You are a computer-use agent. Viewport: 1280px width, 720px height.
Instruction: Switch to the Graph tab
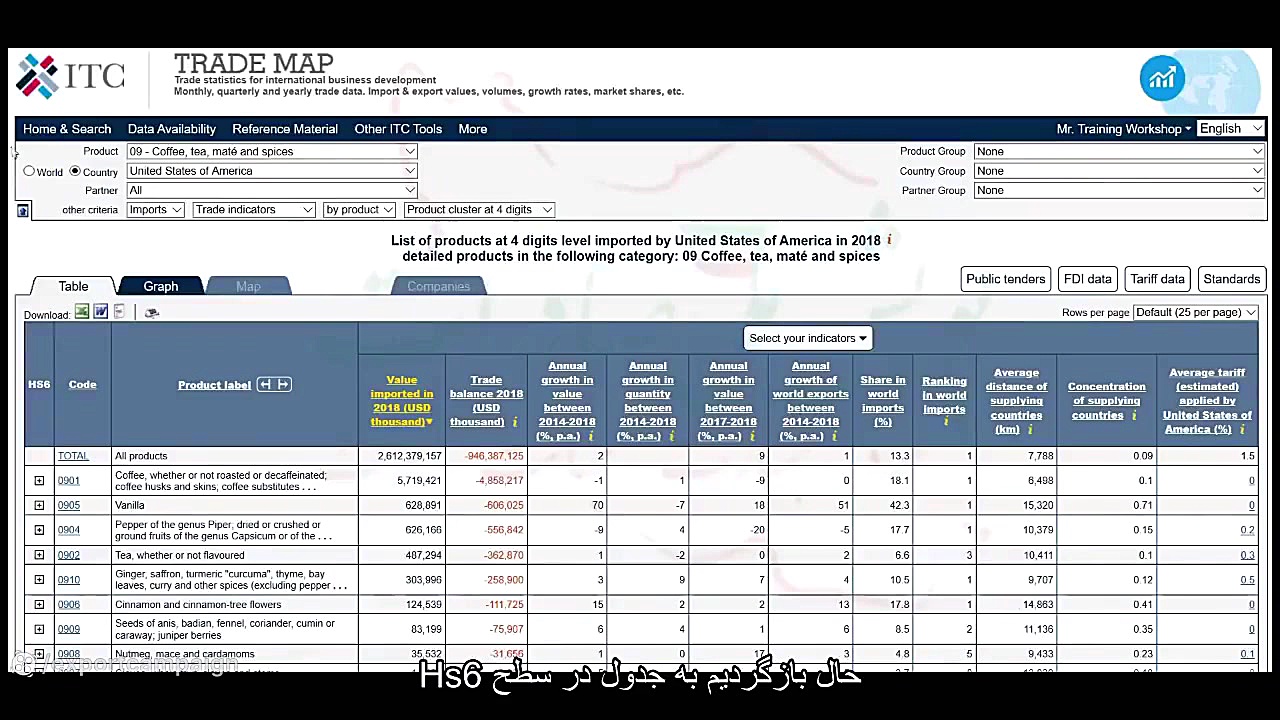point(161,286)
